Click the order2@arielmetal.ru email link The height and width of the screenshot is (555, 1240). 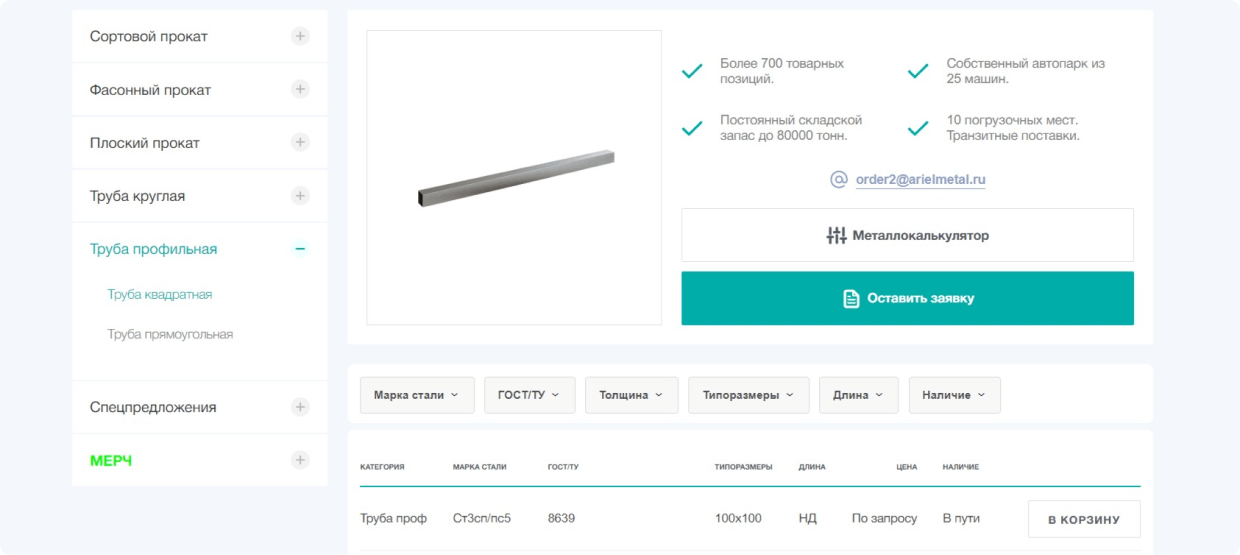pyautogui.click(x=920, y=180)
